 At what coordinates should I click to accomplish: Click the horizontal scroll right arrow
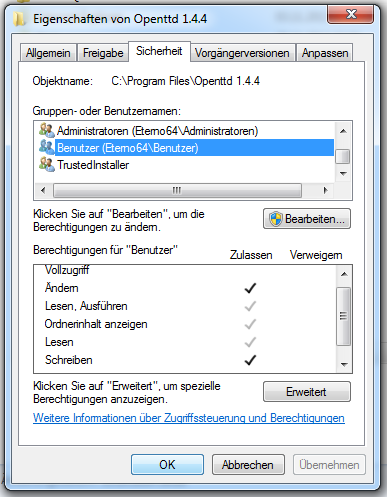(x=326, y=190)
